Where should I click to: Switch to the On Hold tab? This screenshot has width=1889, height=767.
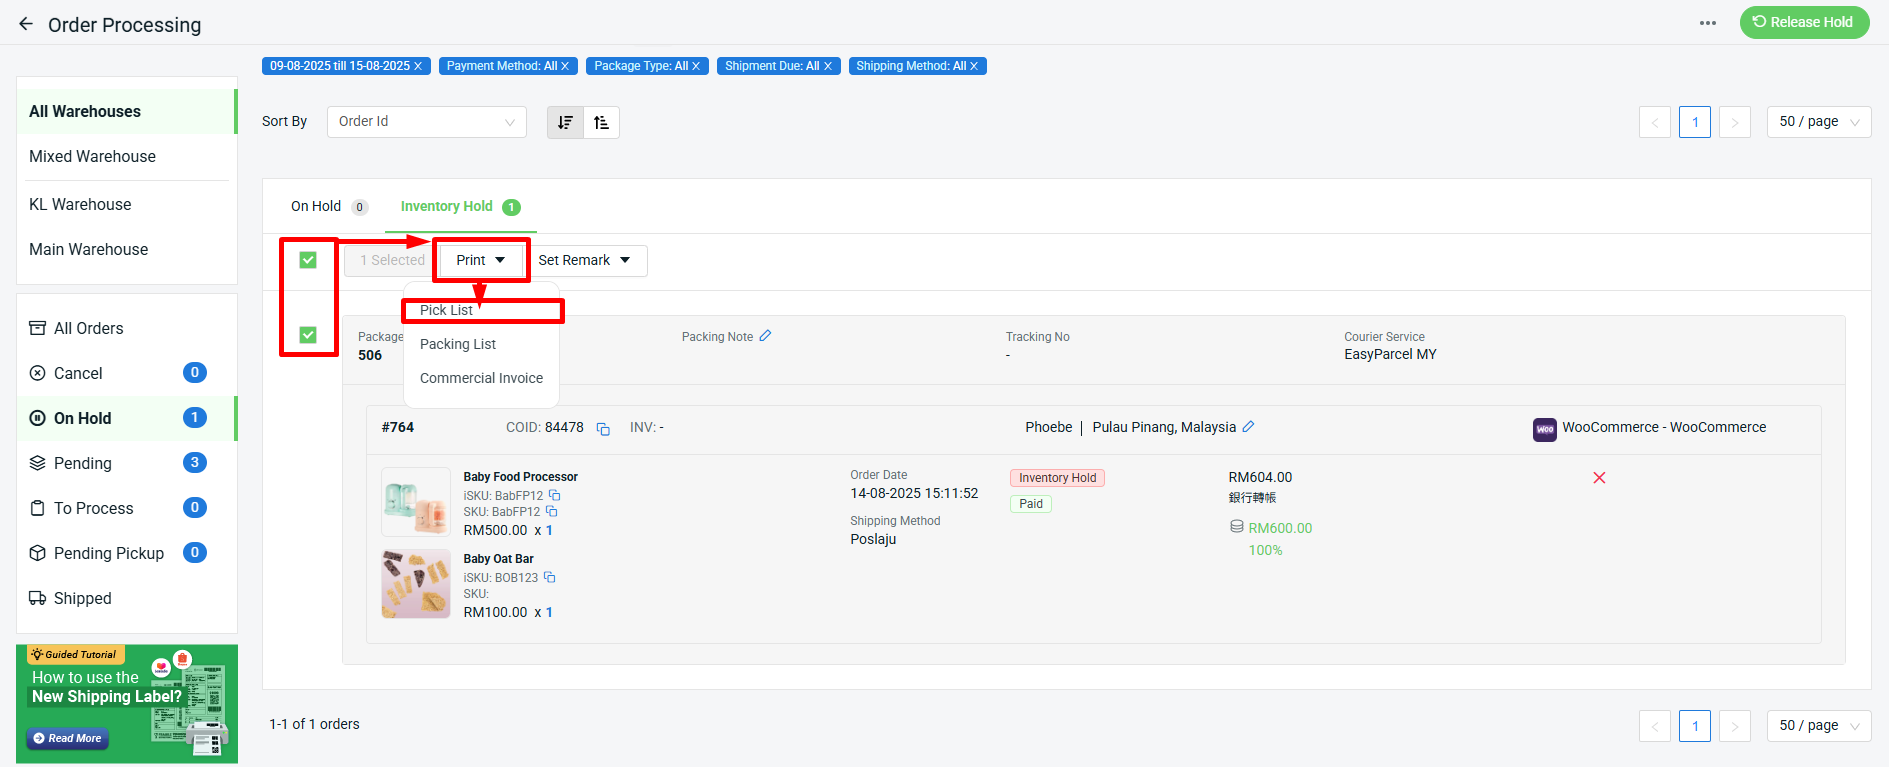pyautogui.click(x=316, y=207)
